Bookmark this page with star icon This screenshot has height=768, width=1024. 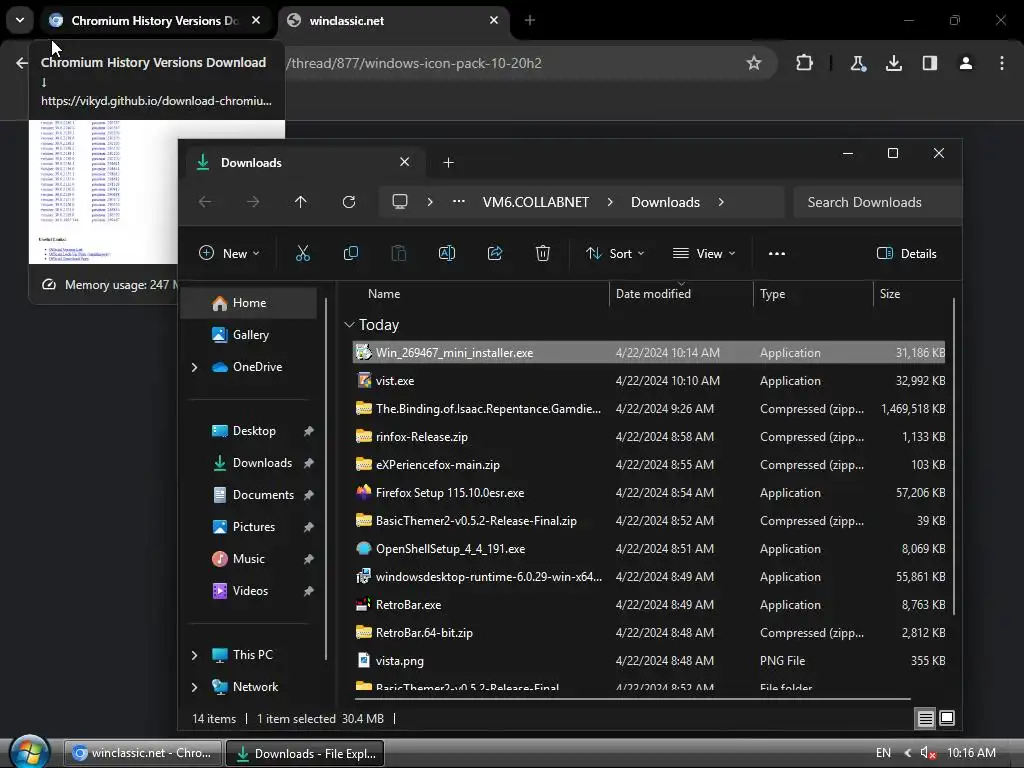coord(754,63)
